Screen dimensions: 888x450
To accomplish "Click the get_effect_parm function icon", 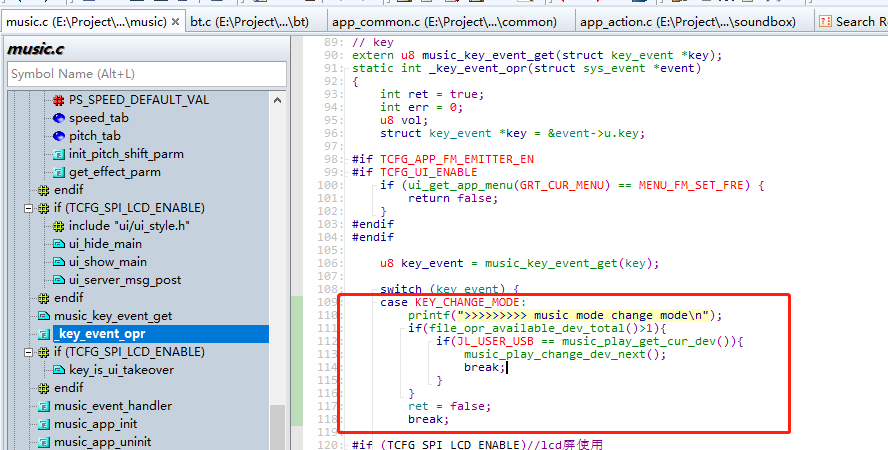I will coord(58,173).
